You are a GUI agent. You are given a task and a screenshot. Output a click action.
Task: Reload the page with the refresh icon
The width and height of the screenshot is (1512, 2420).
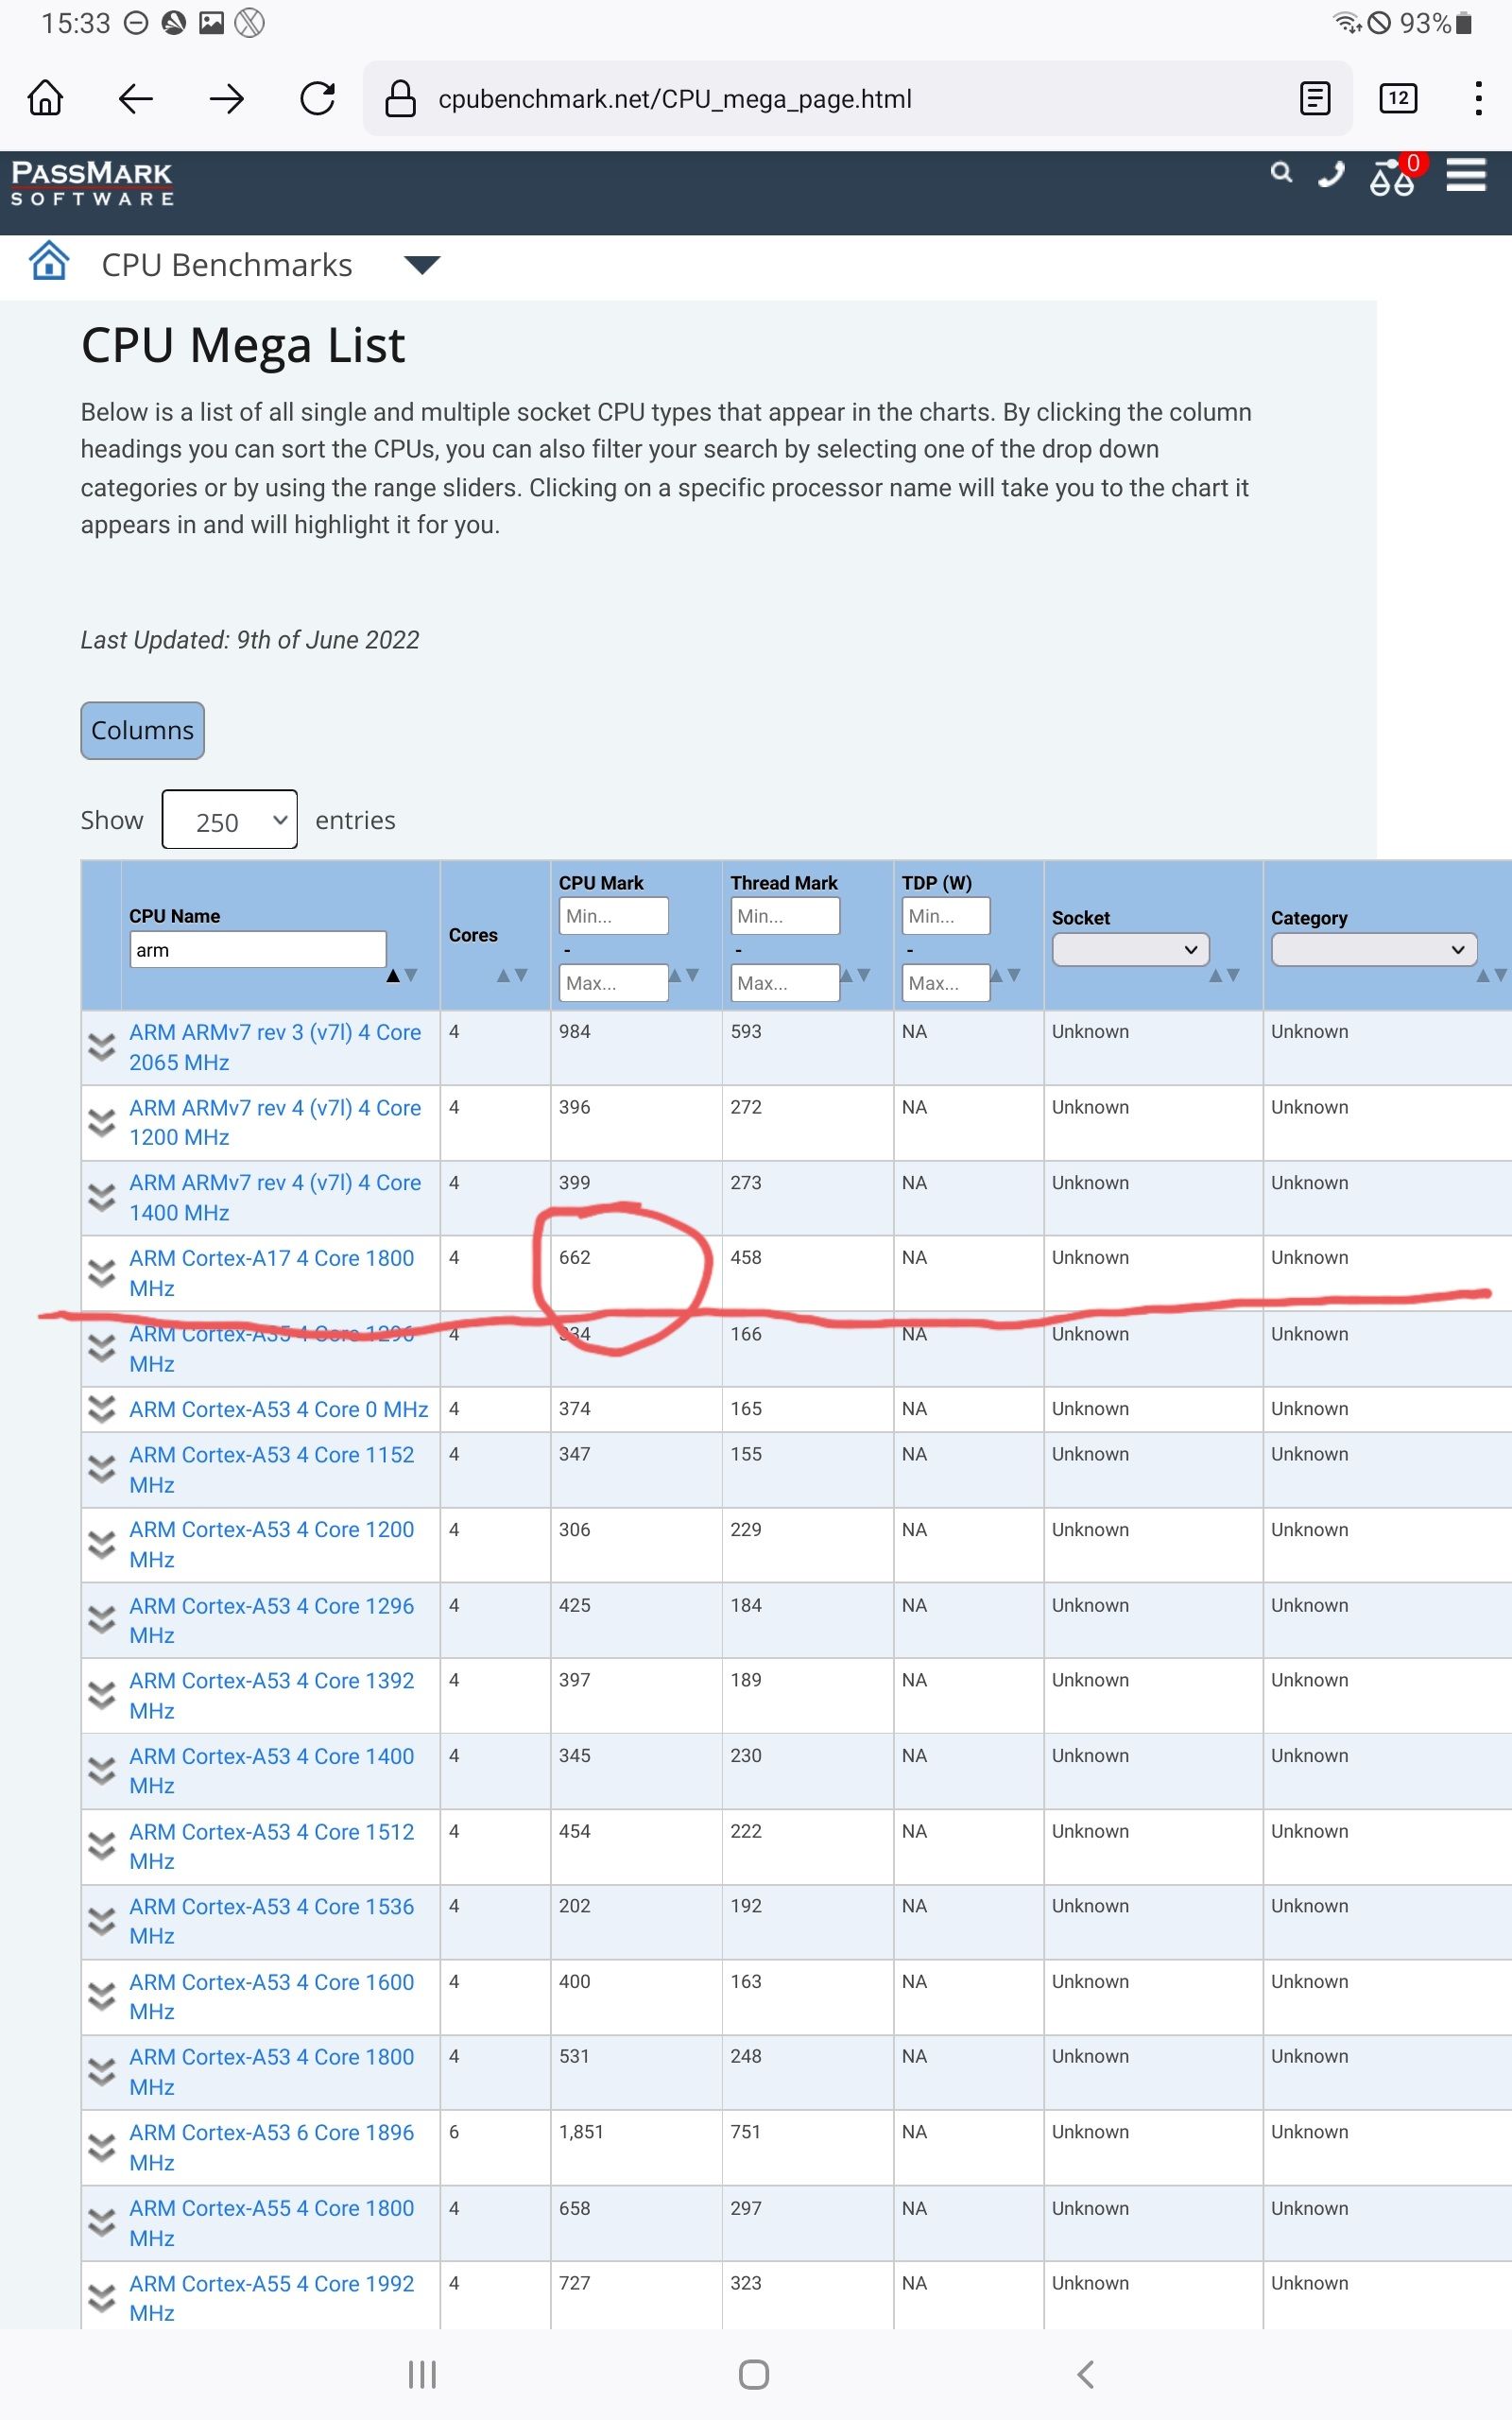point(318,98)
